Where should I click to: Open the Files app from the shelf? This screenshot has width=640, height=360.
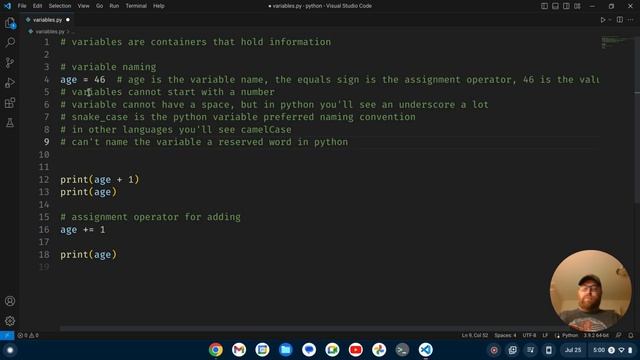286,350
